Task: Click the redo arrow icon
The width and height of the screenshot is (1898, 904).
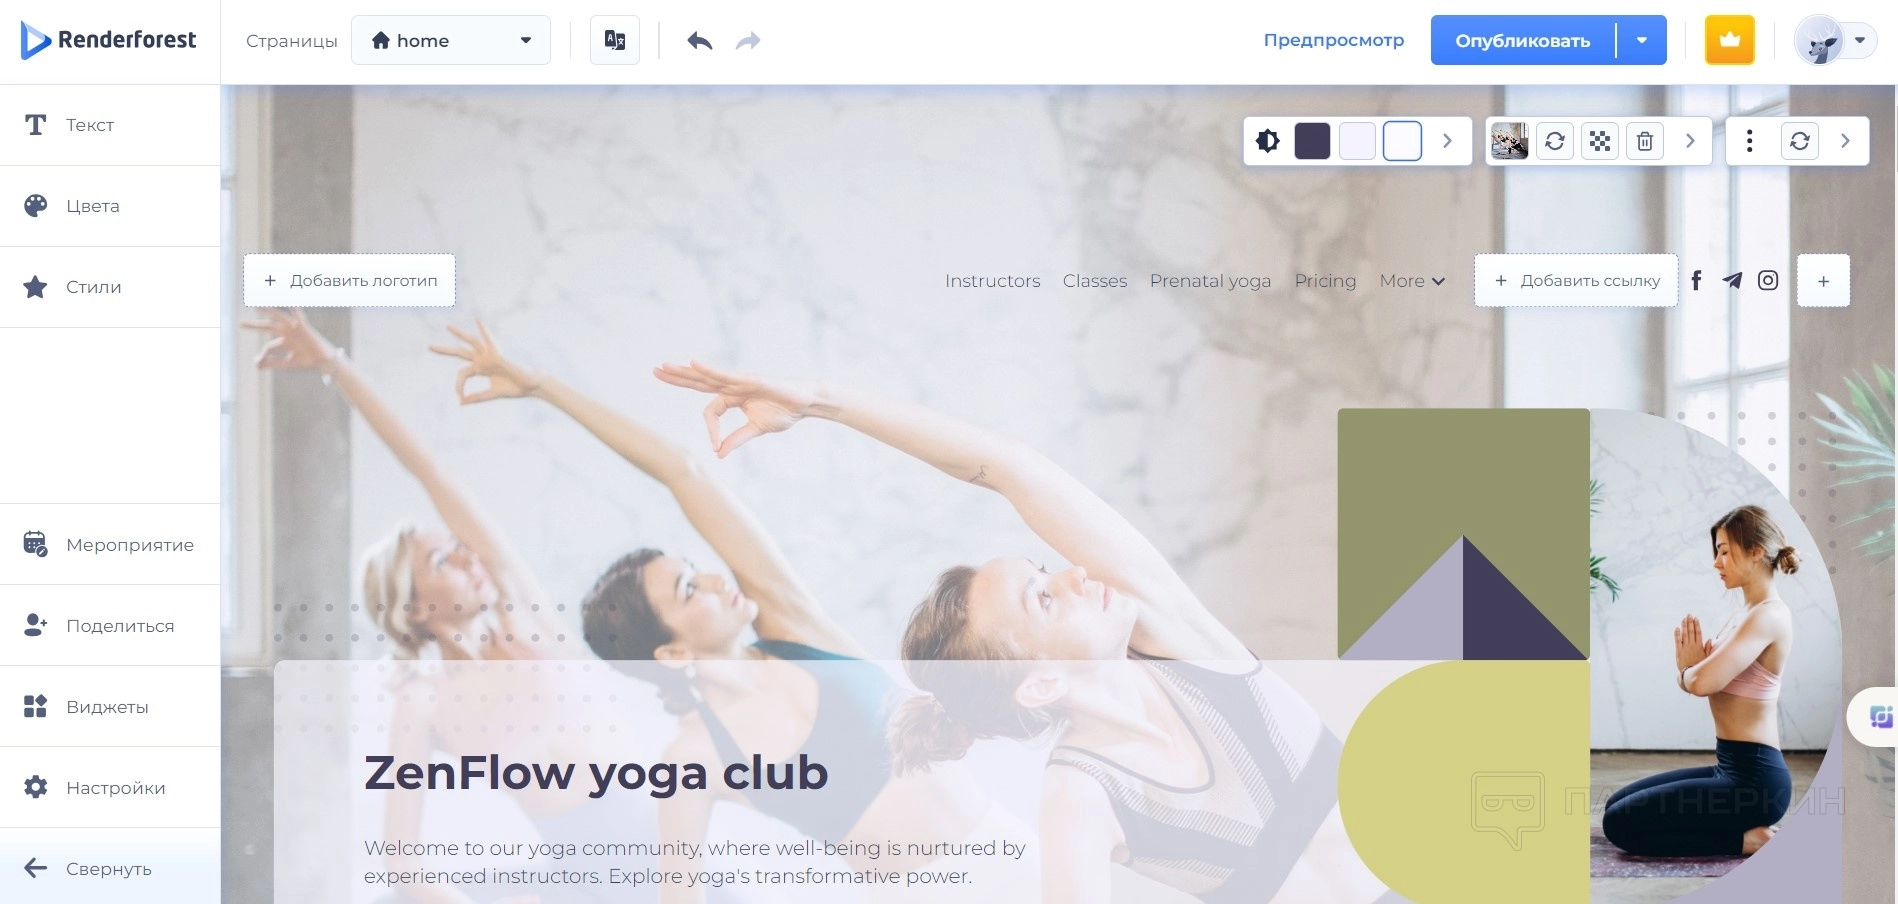Action: [748, 41]
